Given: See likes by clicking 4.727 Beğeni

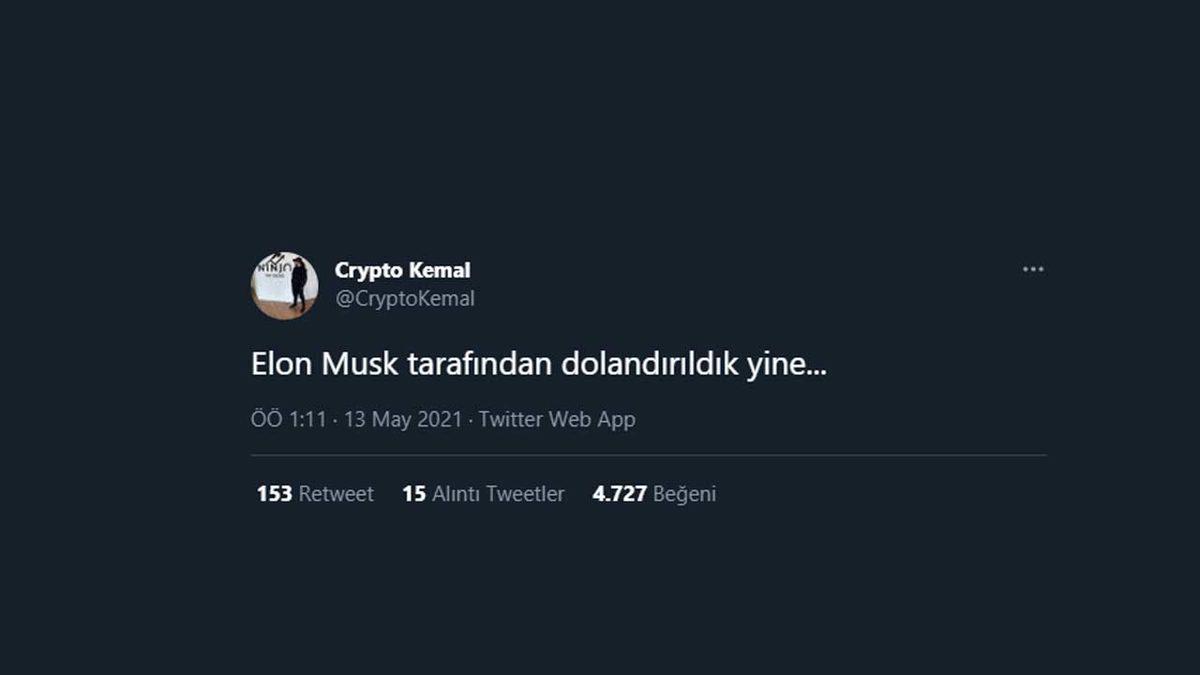Looking at the screenshot, I should (x=654, y=493).
